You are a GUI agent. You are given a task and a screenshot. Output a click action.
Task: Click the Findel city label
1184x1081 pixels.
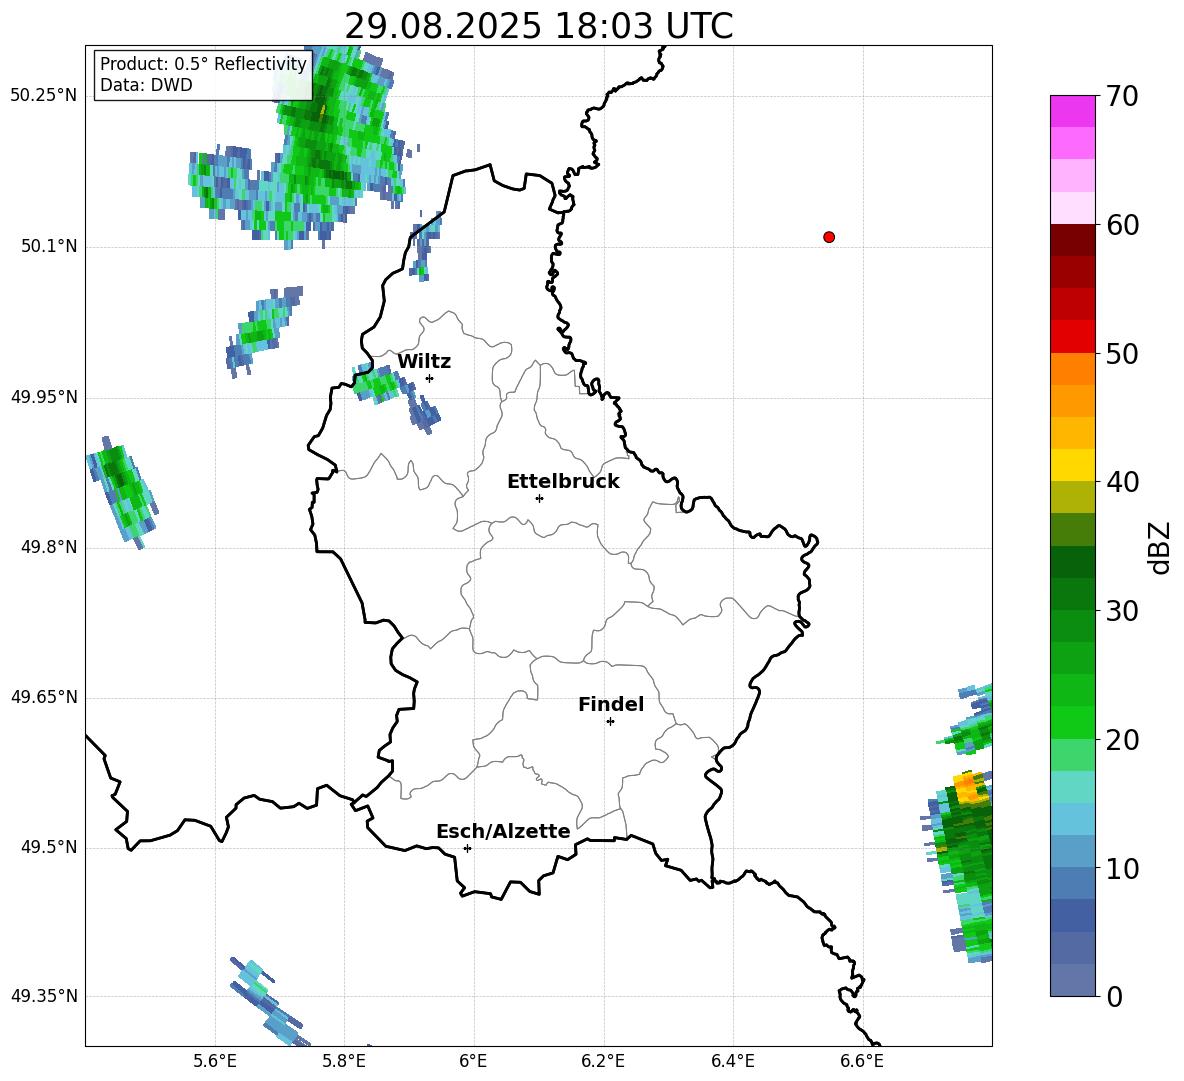coord(611,704)
